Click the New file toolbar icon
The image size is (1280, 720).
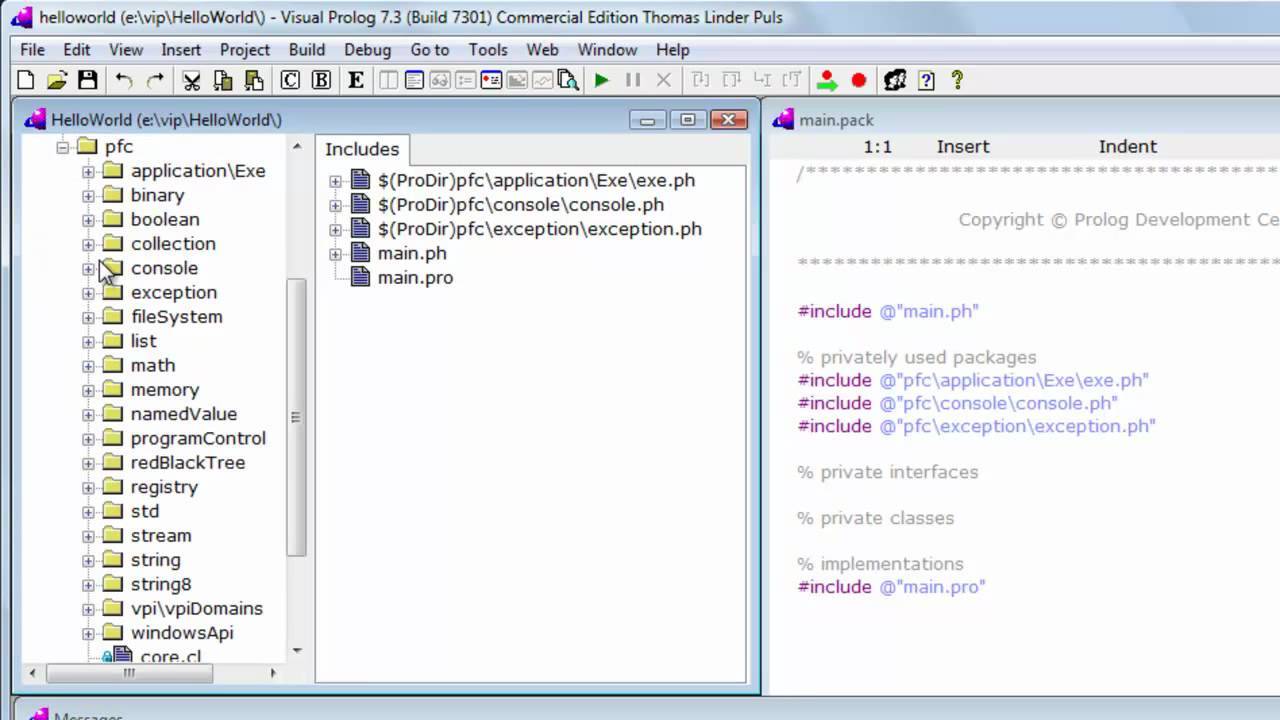tap(27, 81)
